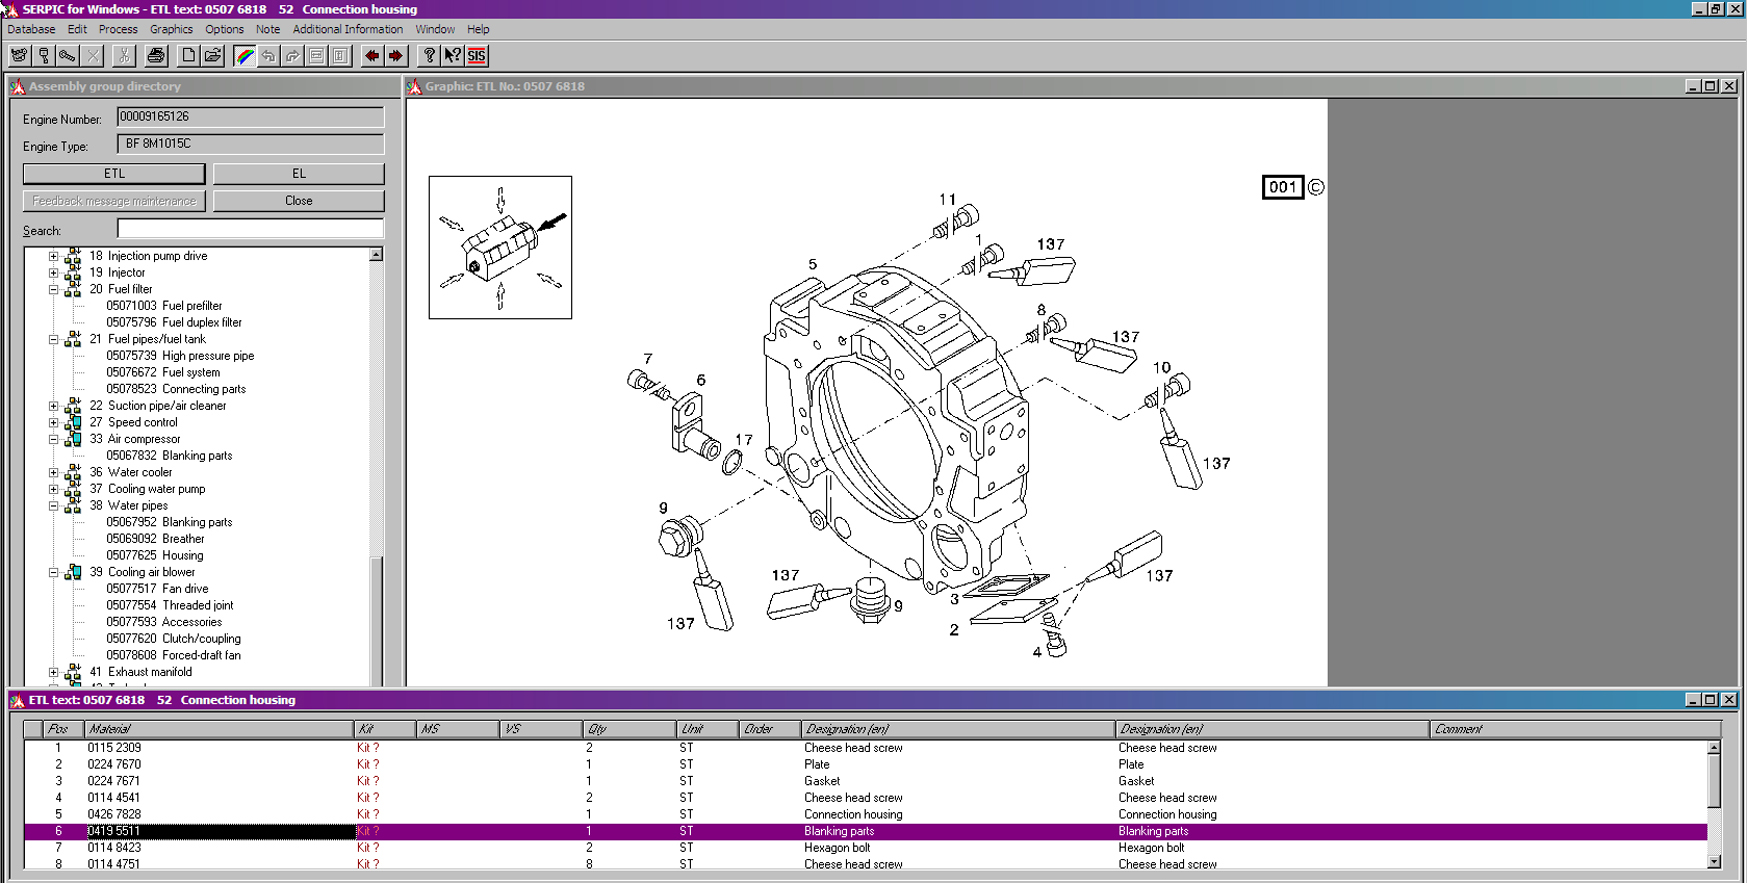Click the question mark help icon

429,56
